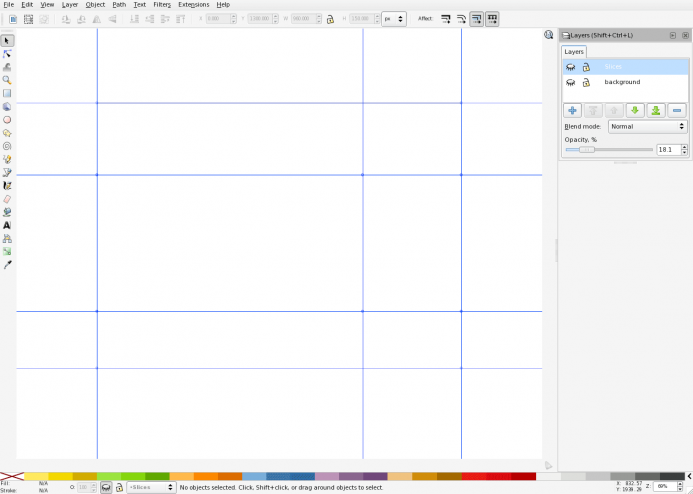Viewport: 693px width, 494px height.
Task: Select the Pen Bezier tool
Action: [x=7, y=172]
